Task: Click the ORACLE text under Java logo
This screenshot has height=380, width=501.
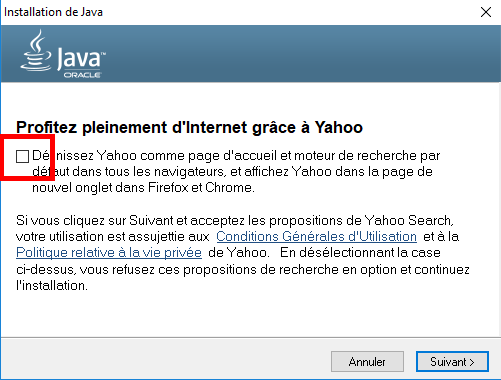Action: click(82, 75)
